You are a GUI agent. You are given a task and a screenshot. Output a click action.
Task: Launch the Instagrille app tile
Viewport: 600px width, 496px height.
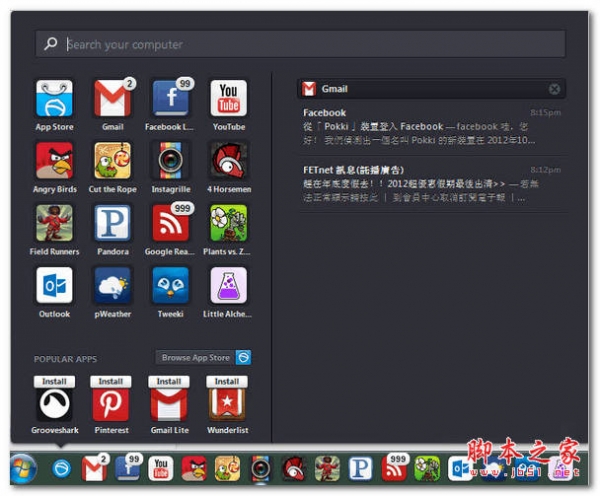click(171, 161)
